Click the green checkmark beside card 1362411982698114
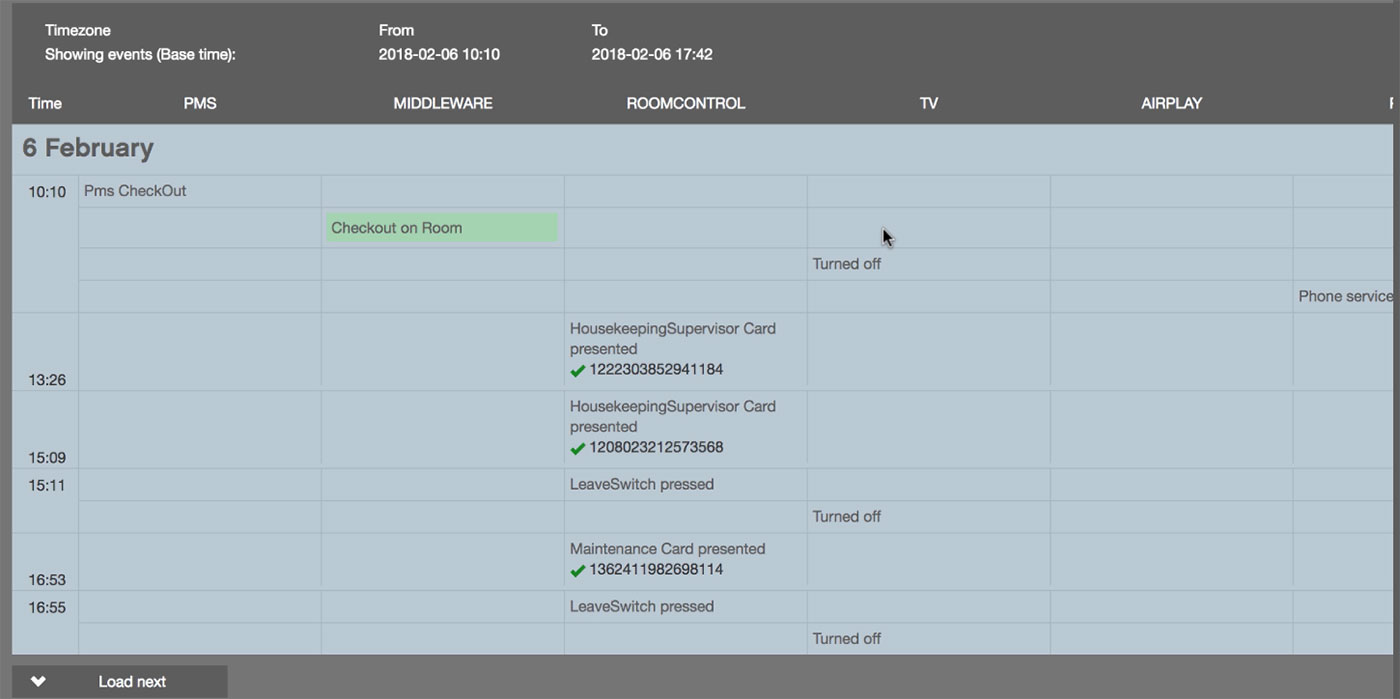The height and width of the screenshot is (699, 1400). click(x=576, y=569)
